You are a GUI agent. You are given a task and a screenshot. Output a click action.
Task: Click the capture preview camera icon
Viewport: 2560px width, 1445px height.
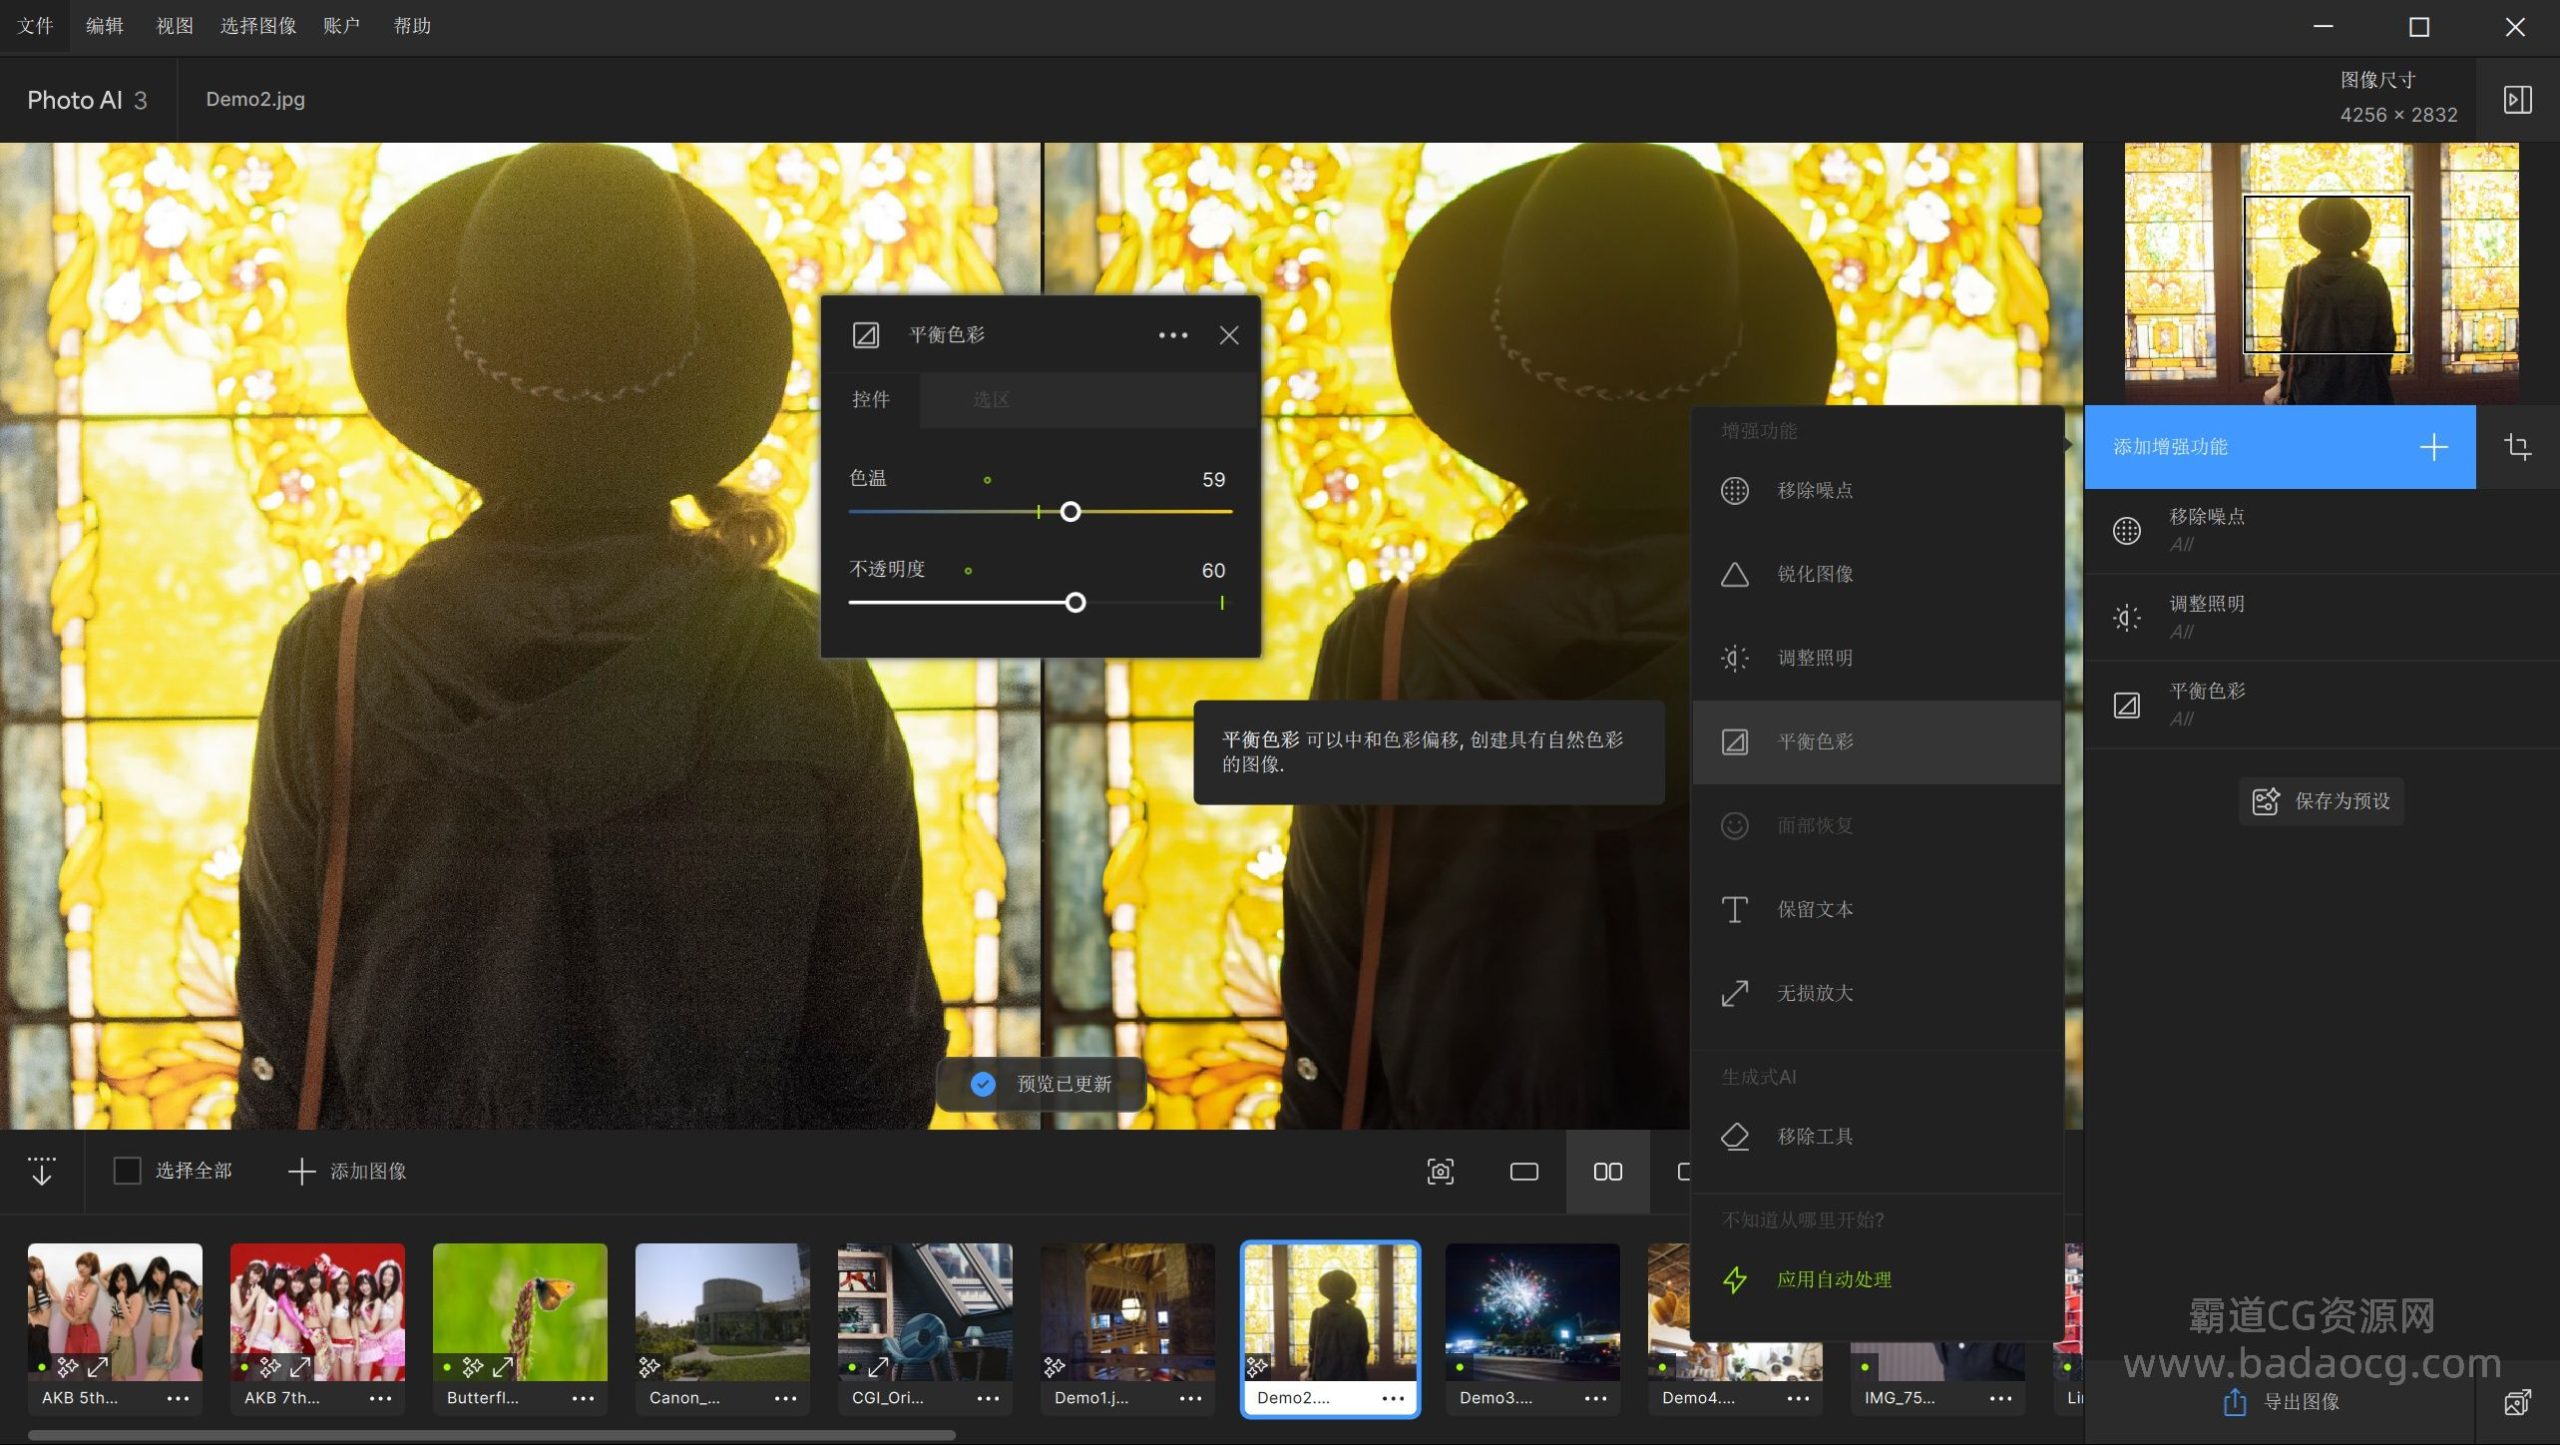coord(1440,1172)
